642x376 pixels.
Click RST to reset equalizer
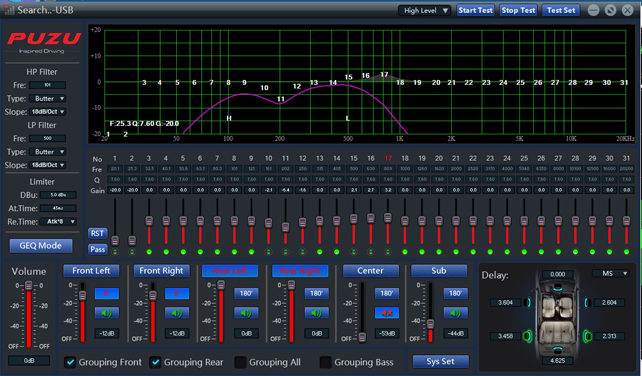point(97,233)
